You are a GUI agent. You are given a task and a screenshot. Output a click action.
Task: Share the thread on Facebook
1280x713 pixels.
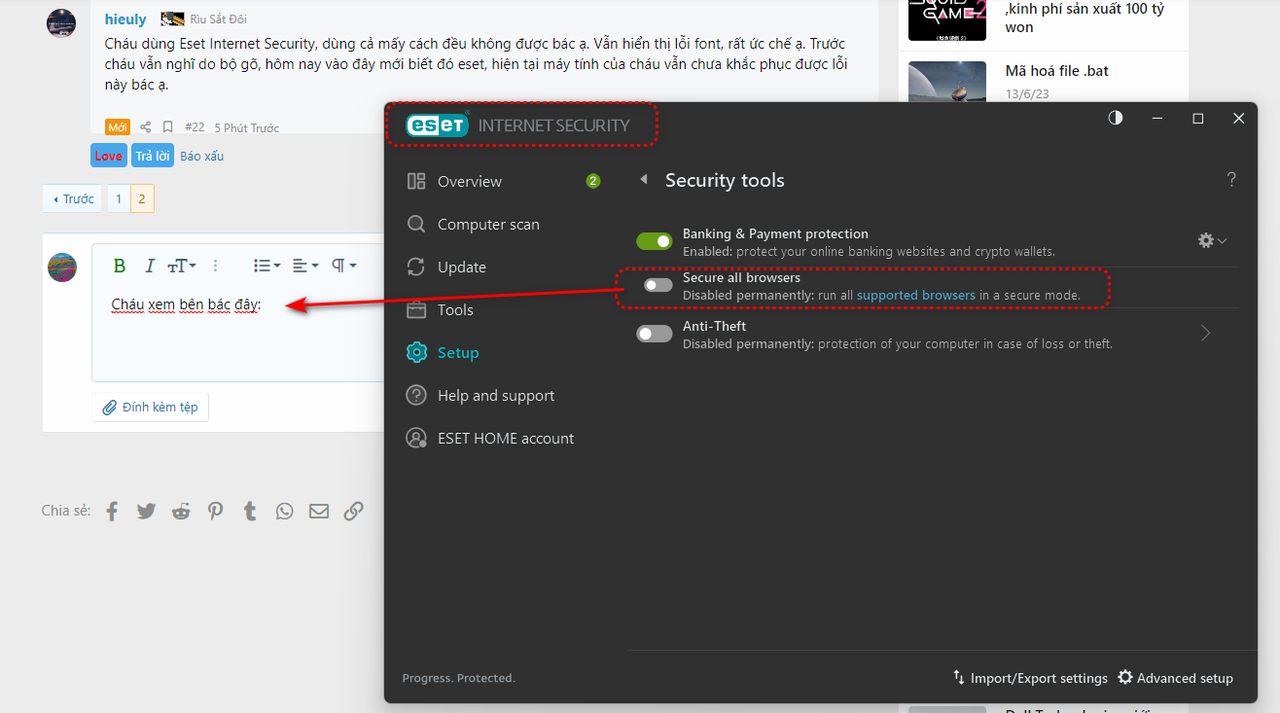tap(112, 511)
